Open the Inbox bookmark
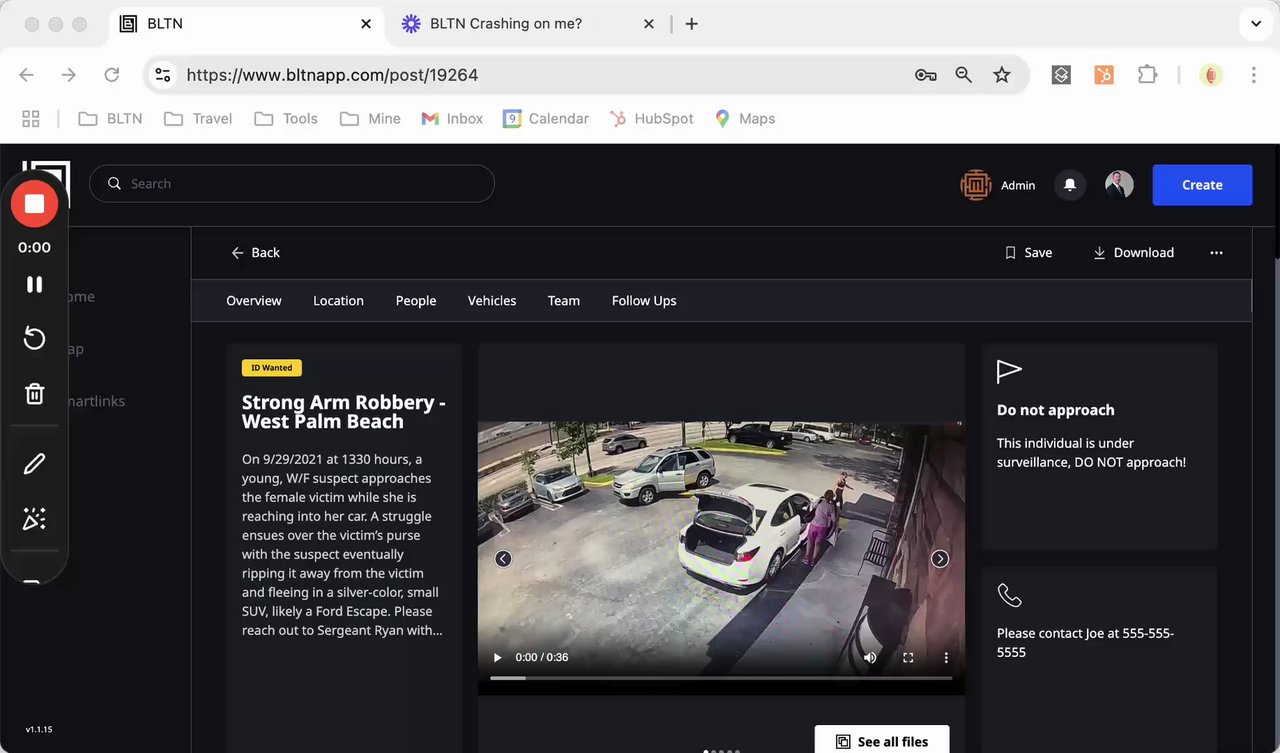The image size is (1280, 753). coord(452,119)
